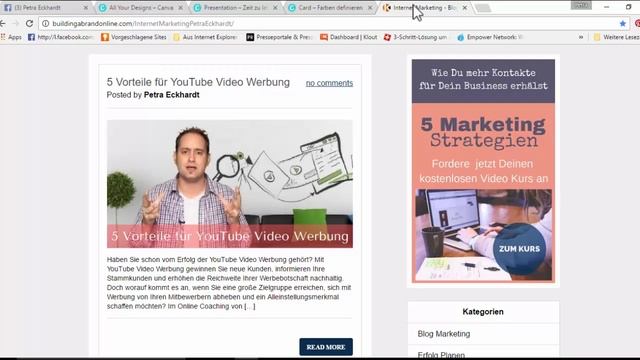Open the Vorgeschlagene Sites bookmark
This screenshot has width=640, height=360.
click(x=134, y=37)
